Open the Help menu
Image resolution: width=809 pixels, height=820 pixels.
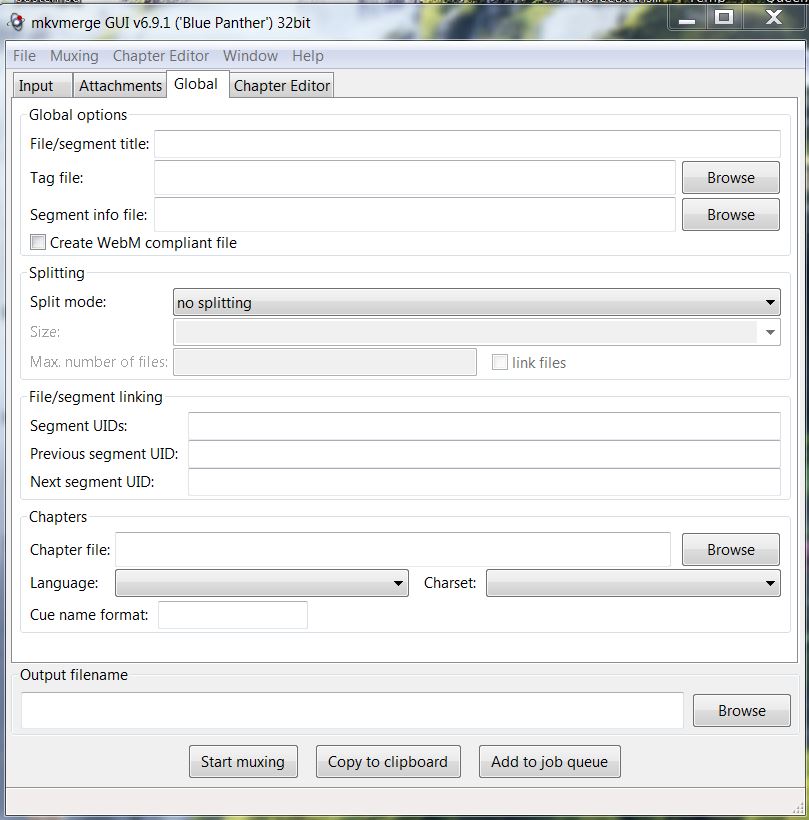pos(307,55)
